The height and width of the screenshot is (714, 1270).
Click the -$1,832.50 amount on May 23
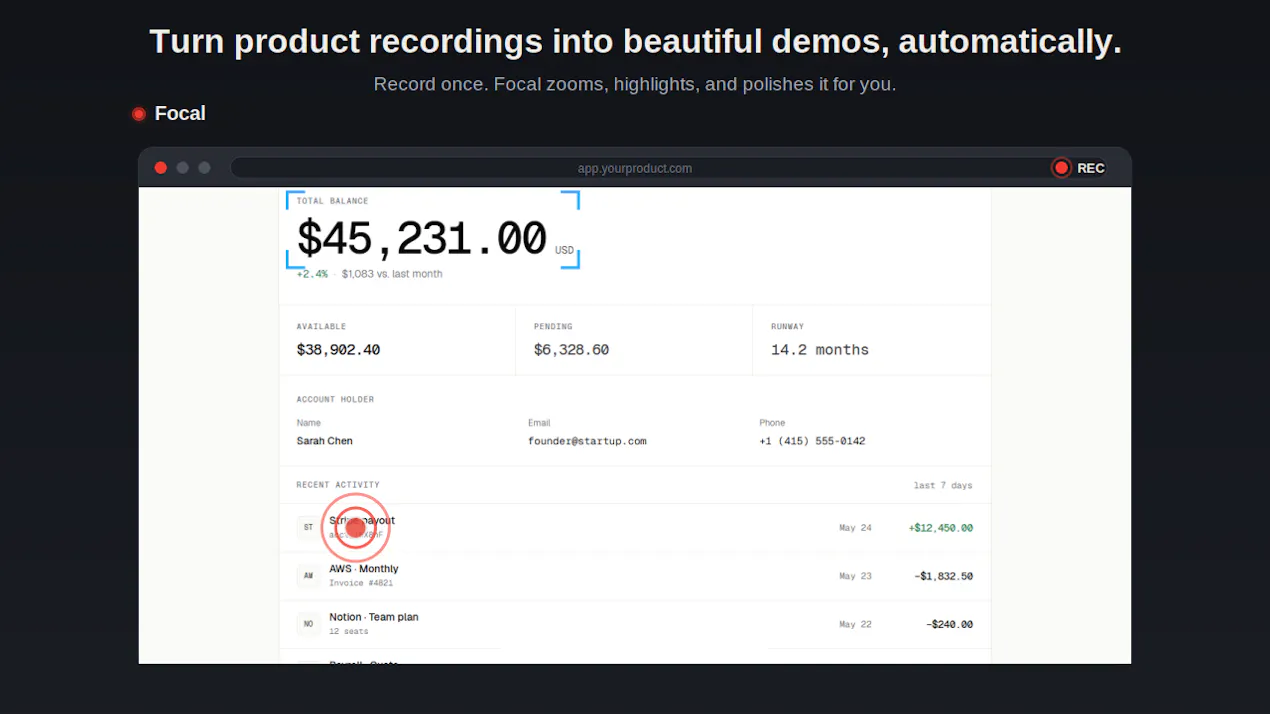(944, 576)
